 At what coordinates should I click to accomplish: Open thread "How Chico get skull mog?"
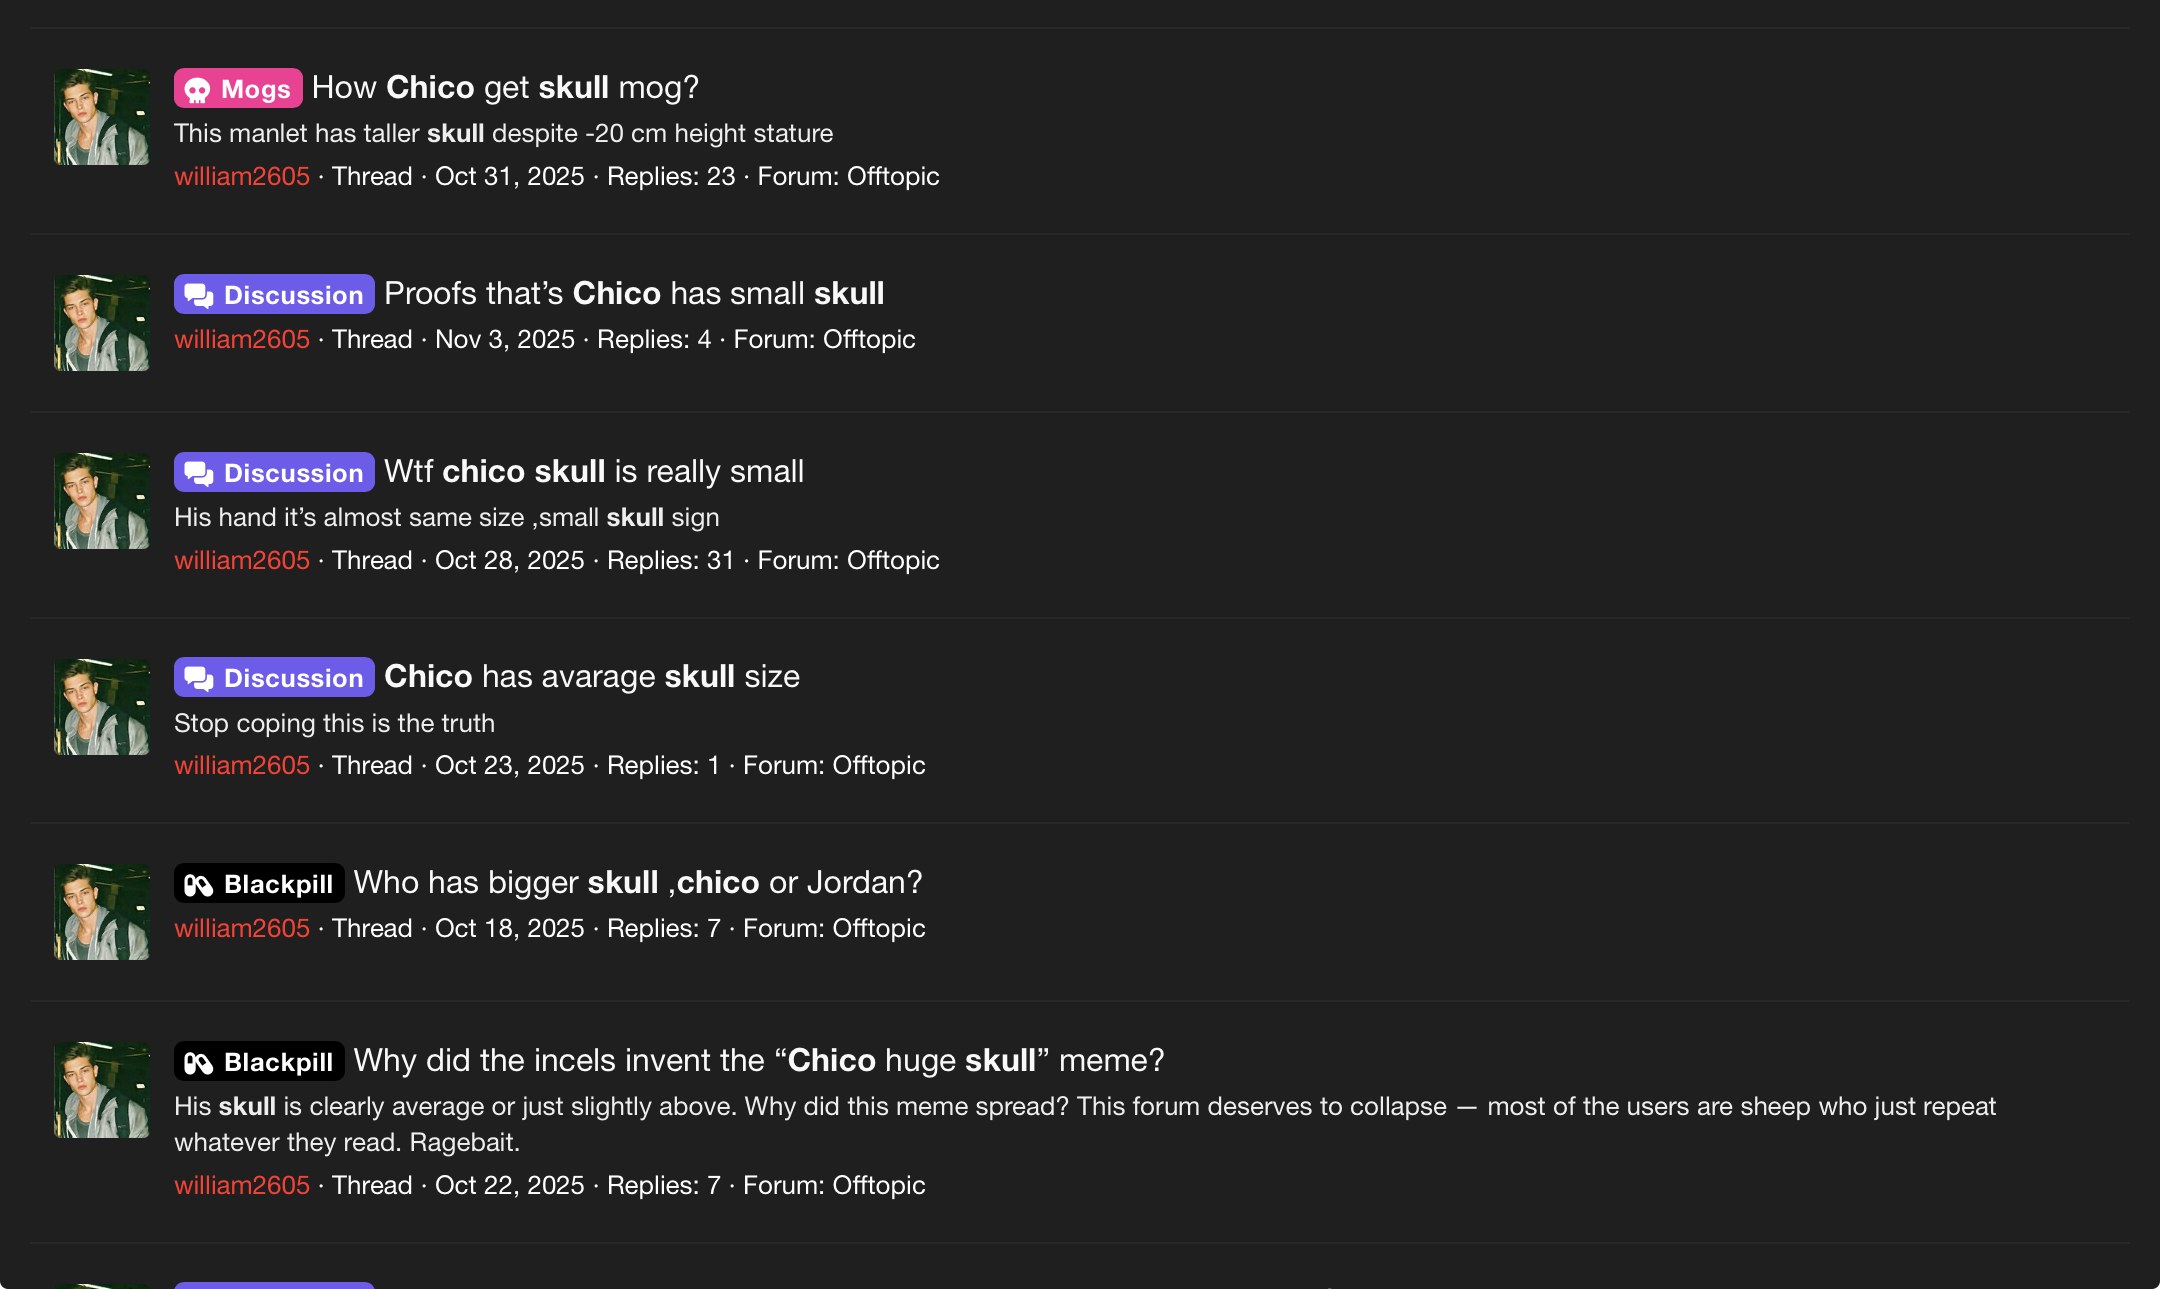[505, 88]
